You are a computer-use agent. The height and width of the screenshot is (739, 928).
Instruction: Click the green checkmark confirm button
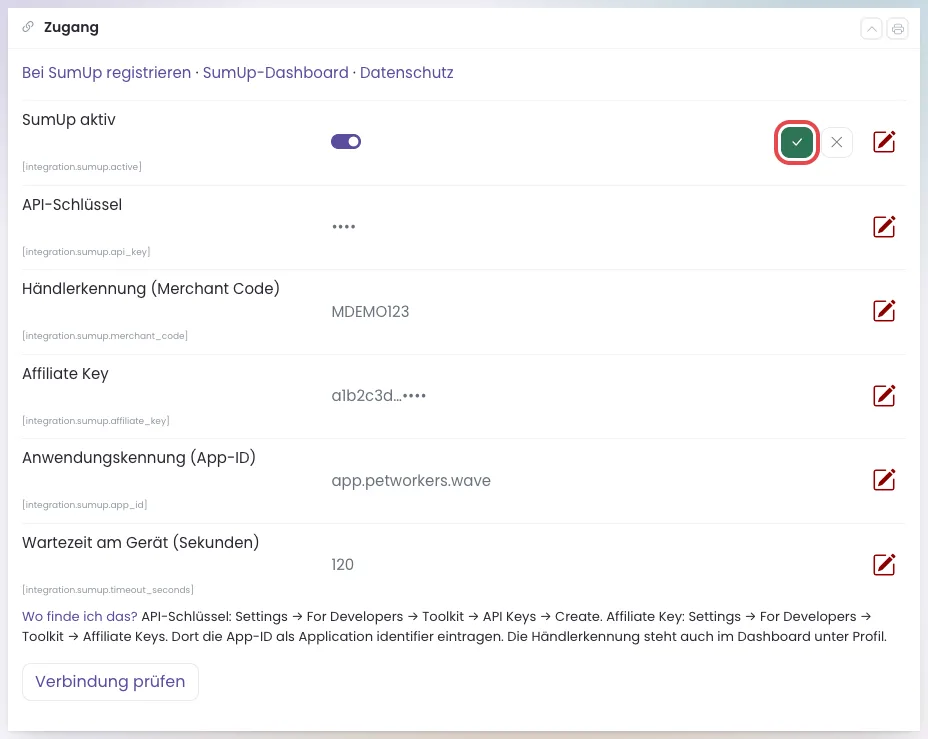pyautogui.click(x=797, y=142)
